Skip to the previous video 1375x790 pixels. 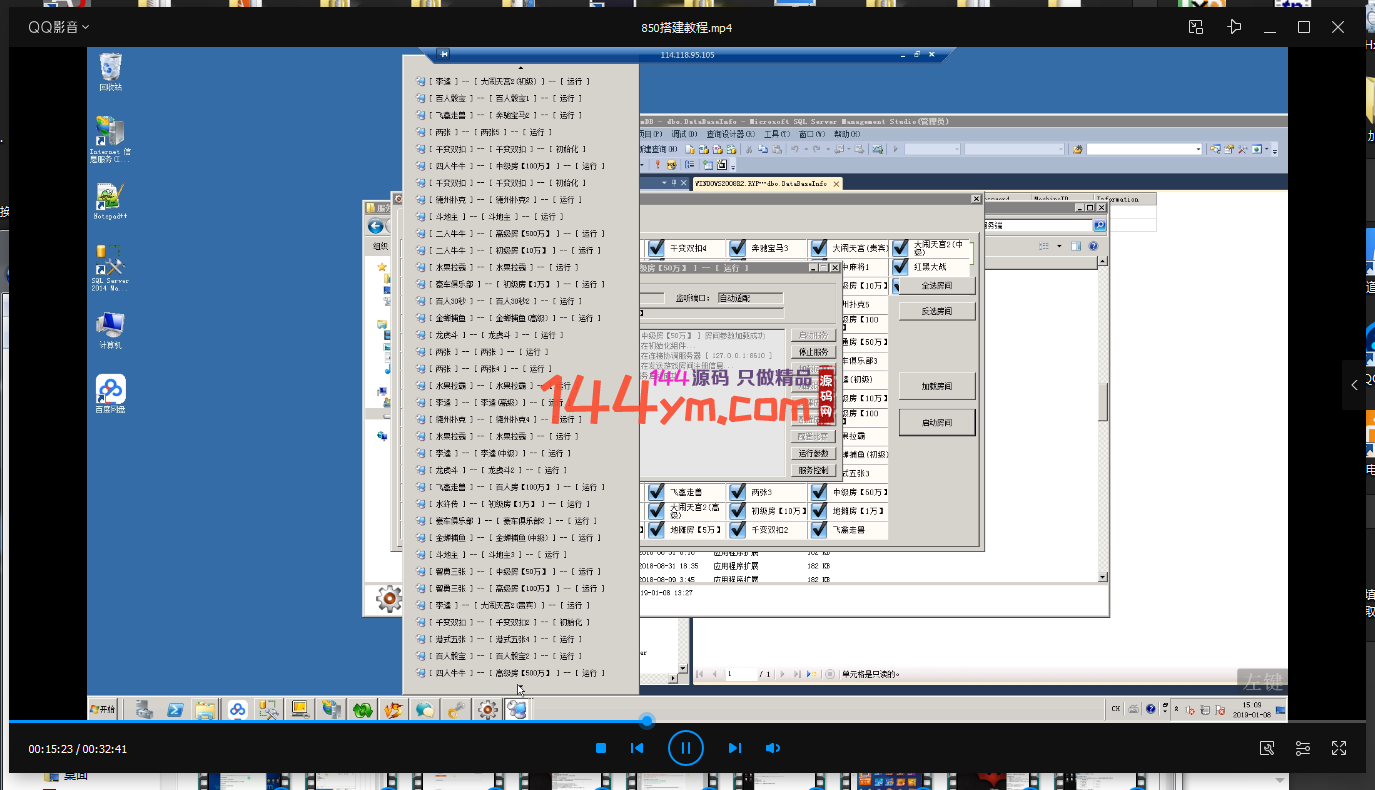click(637, 748)
